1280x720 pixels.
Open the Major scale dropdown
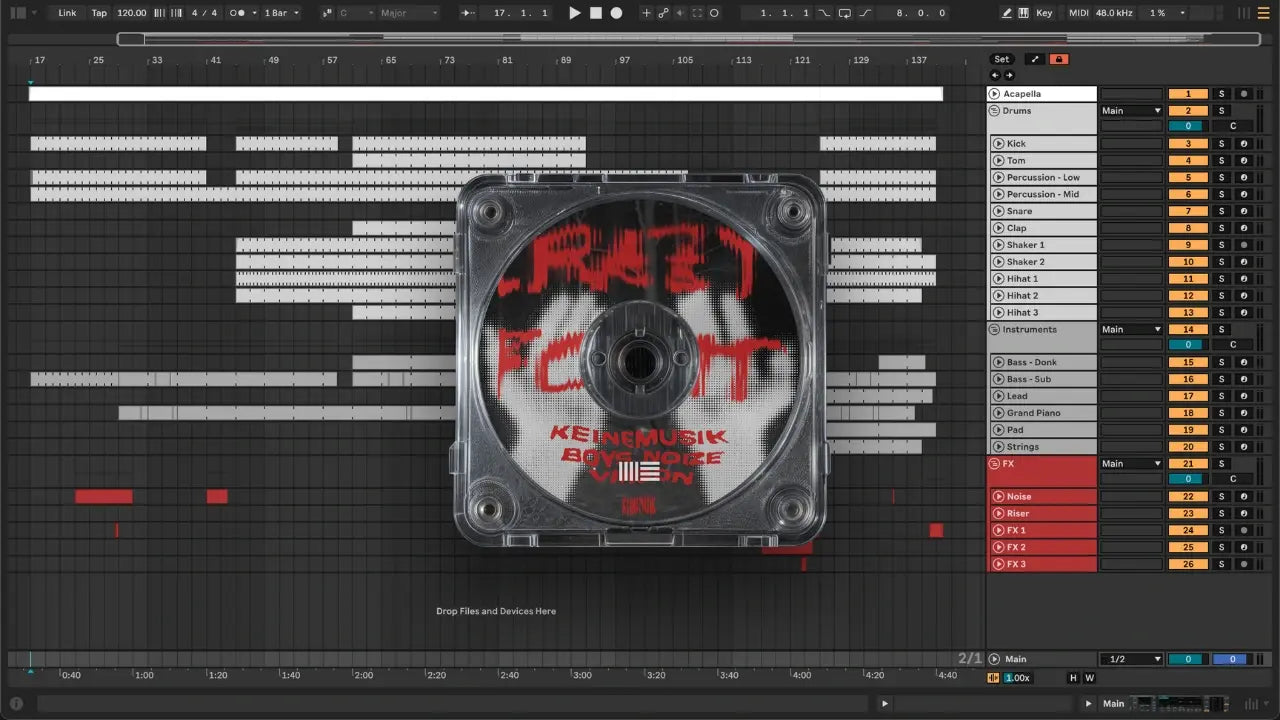[x=408, y=13]
